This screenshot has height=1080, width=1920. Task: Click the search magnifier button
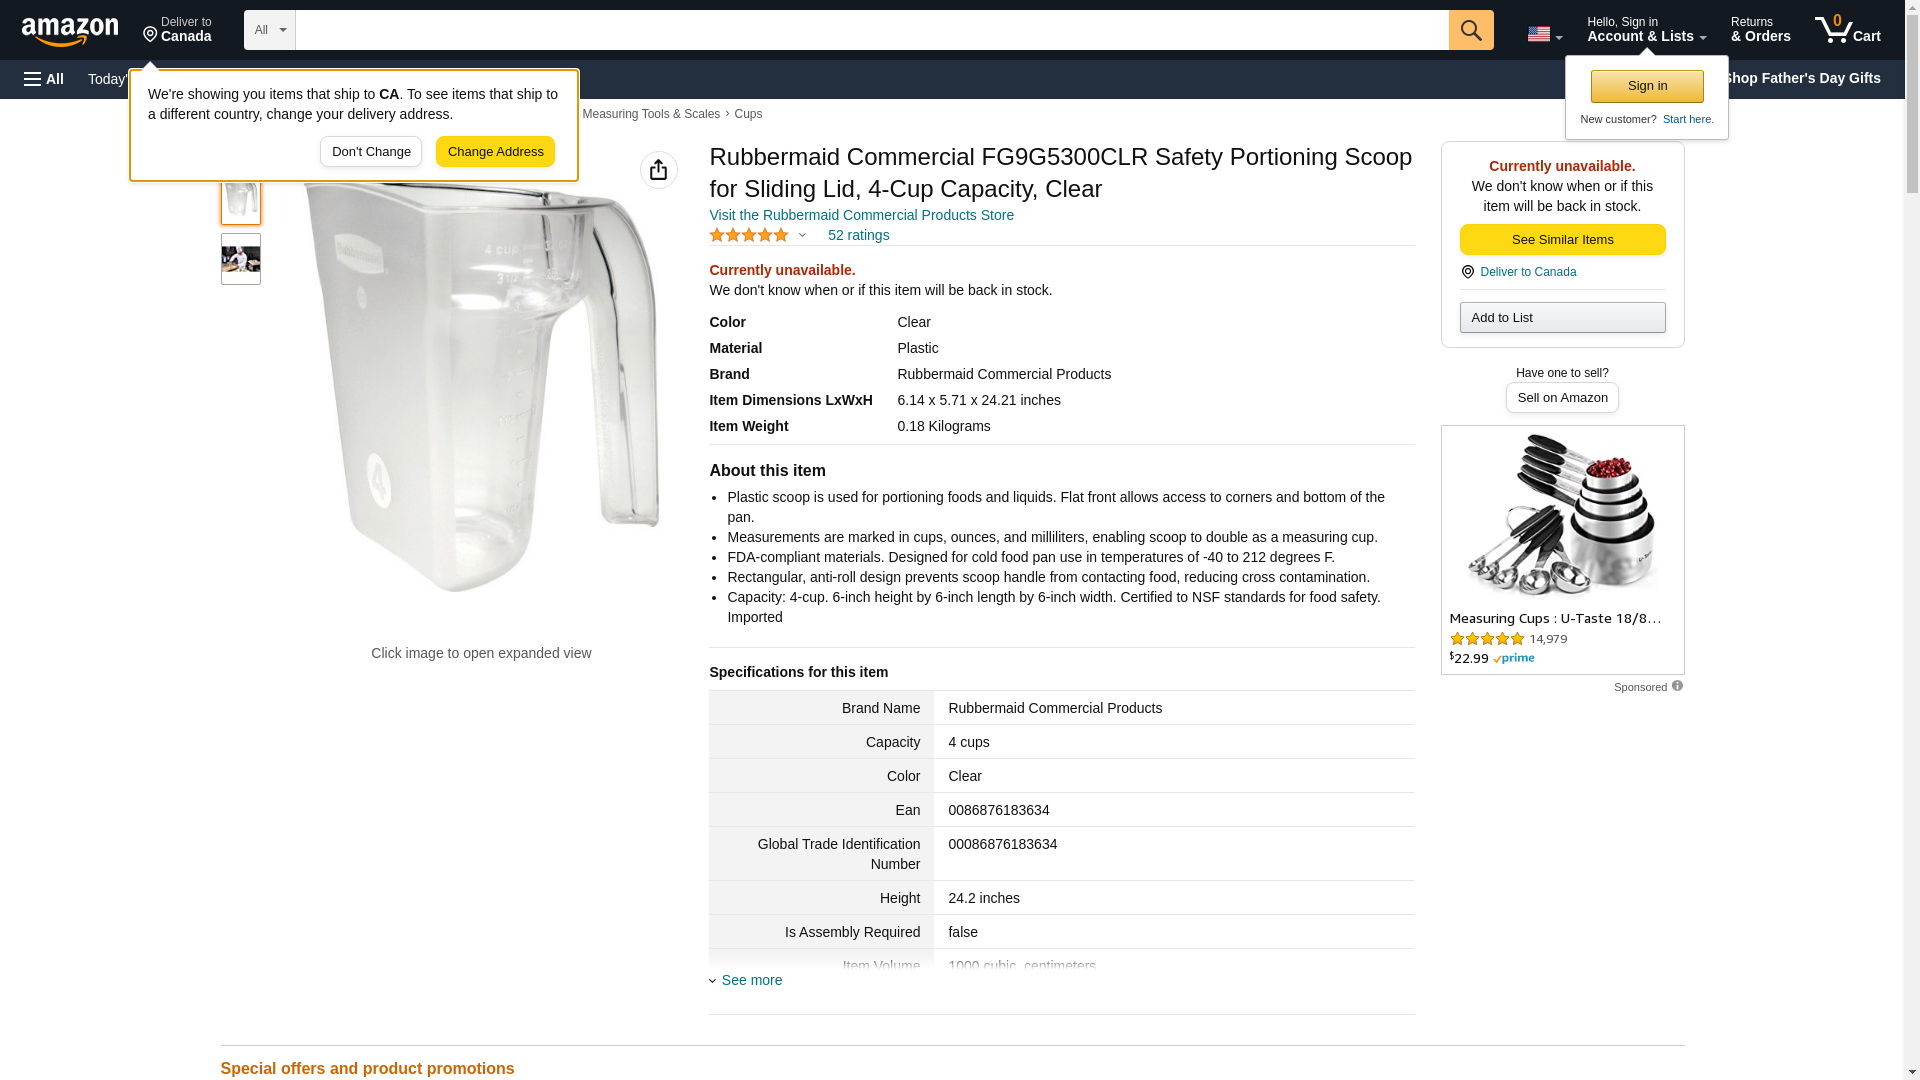1470,30
